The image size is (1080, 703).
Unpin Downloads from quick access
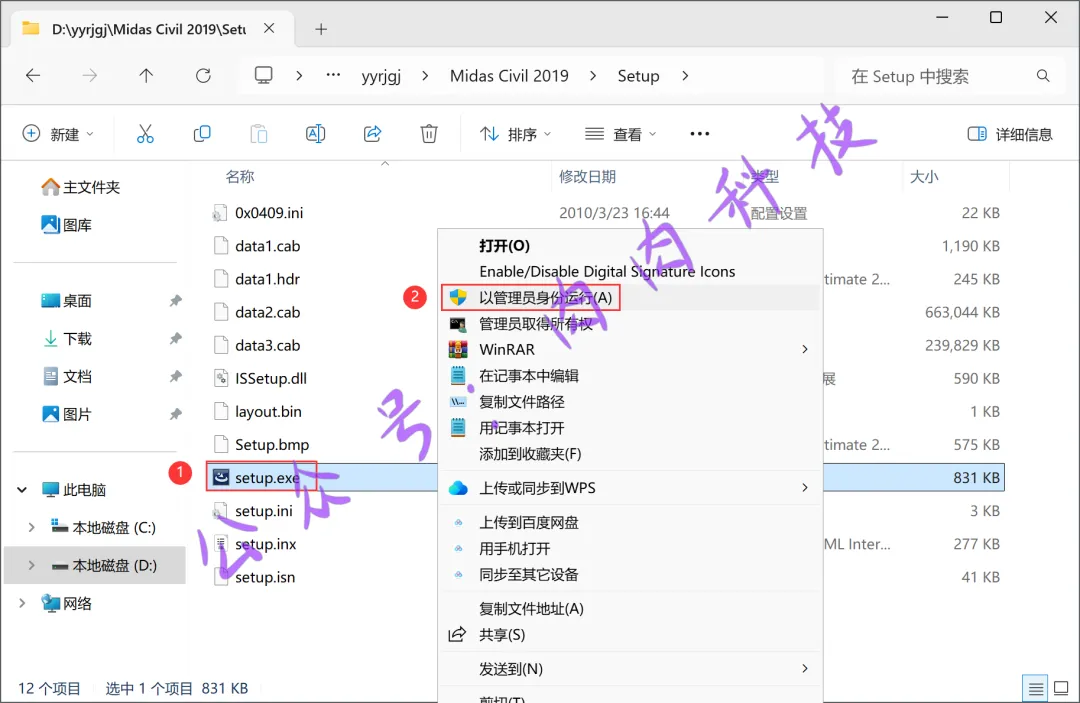tap(176, 339)
